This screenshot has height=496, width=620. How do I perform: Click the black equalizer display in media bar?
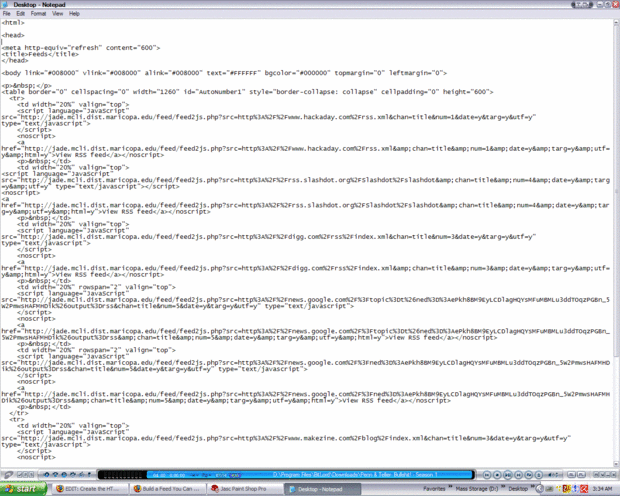click(x=122, y=475)
